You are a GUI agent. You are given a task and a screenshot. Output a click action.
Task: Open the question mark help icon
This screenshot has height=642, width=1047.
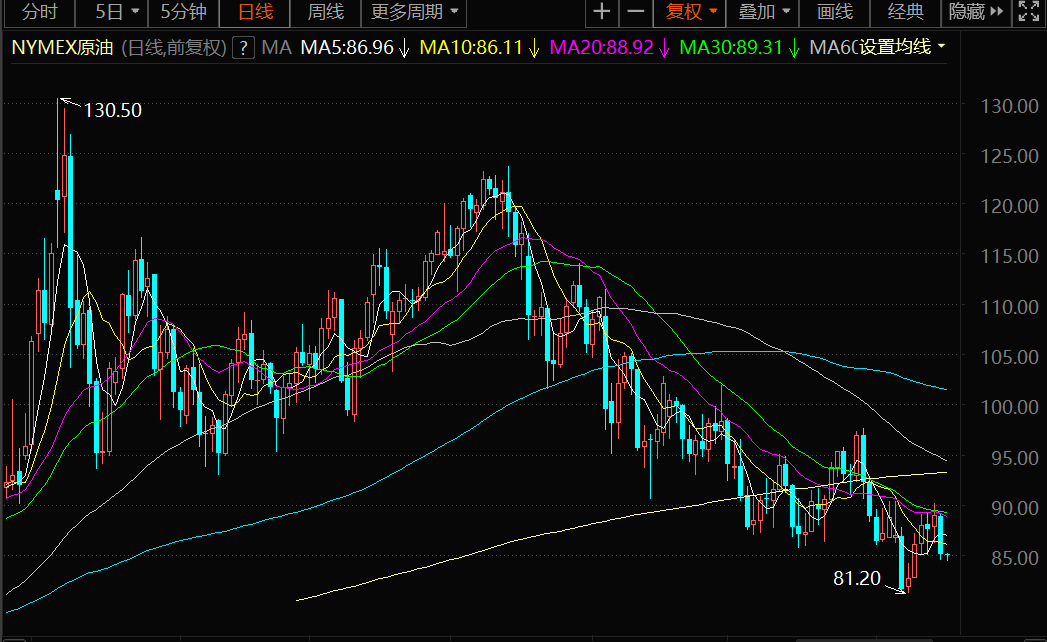[244, 47]
